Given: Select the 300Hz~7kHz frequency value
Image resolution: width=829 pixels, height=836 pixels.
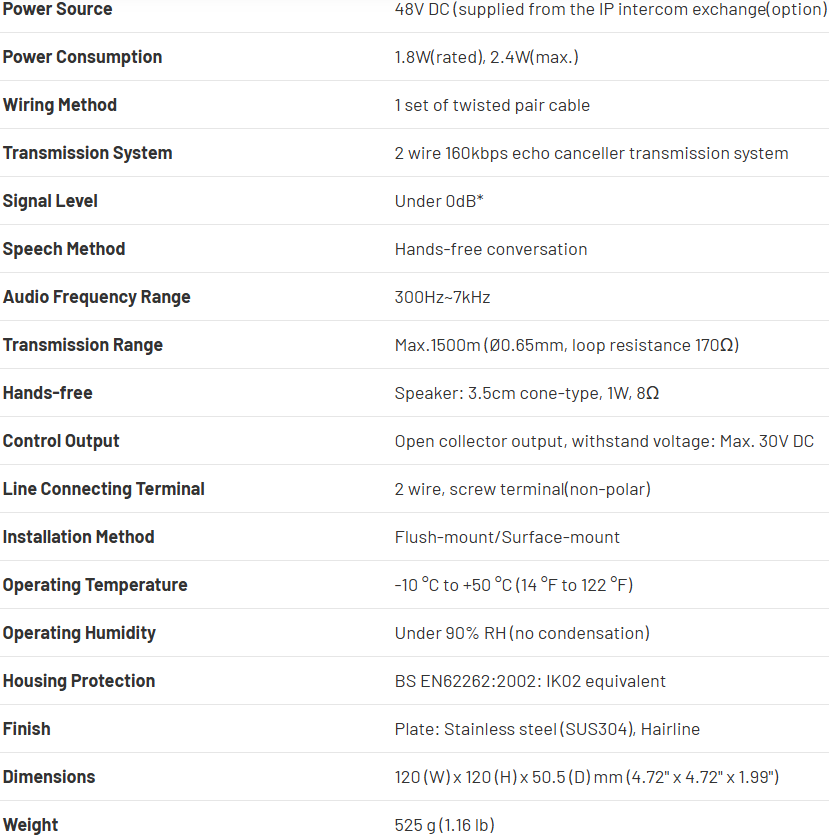Looking at the screenshot, I should click(442, 297).
